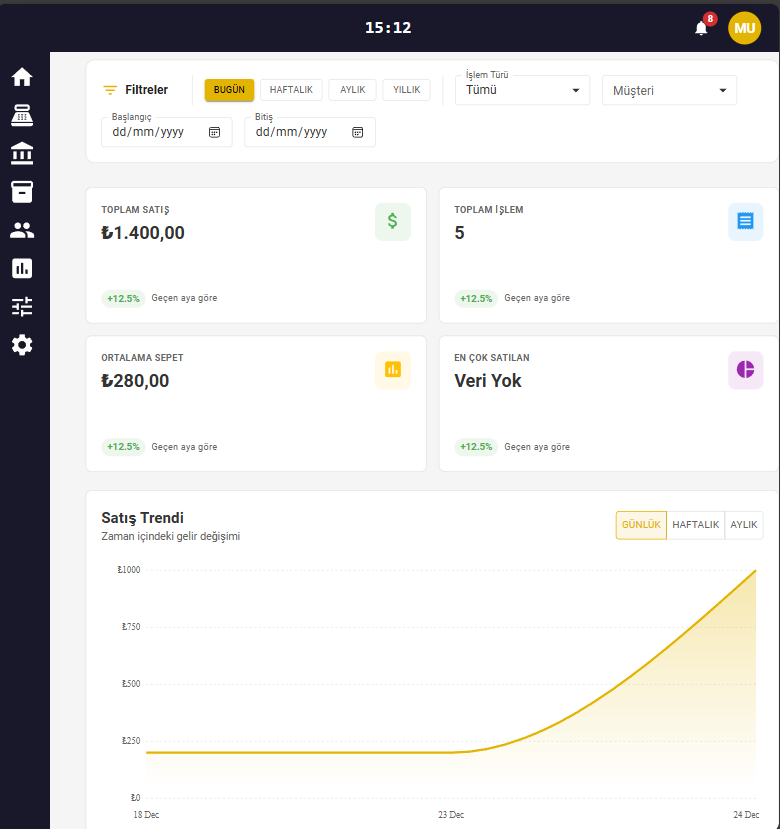Viewport: 780px width, 829px height.
Task: Click the notification bell icon
Action: coord(701,28)
